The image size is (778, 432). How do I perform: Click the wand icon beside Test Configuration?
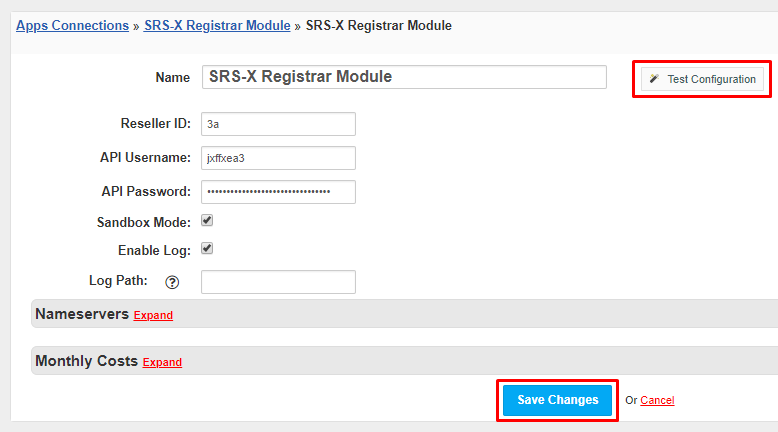pyautogui.click(x=654, y=78)
